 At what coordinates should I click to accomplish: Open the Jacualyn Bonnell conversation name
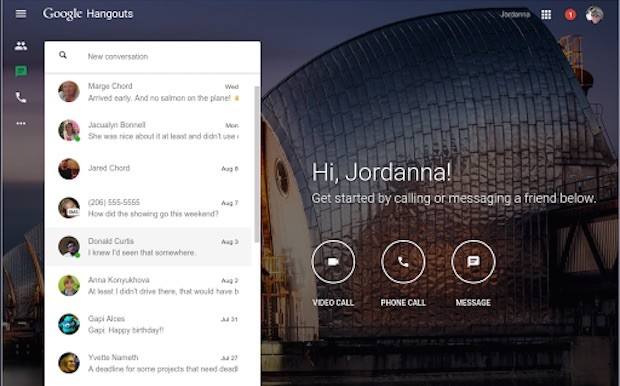[117, 125]
